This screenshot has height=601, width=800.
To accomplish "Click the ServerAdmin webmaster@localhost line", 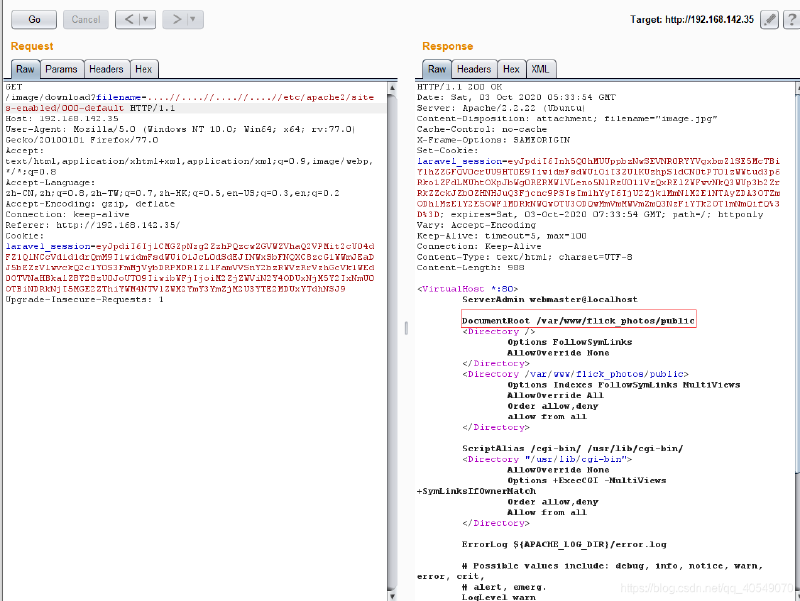I will [549, 299].
